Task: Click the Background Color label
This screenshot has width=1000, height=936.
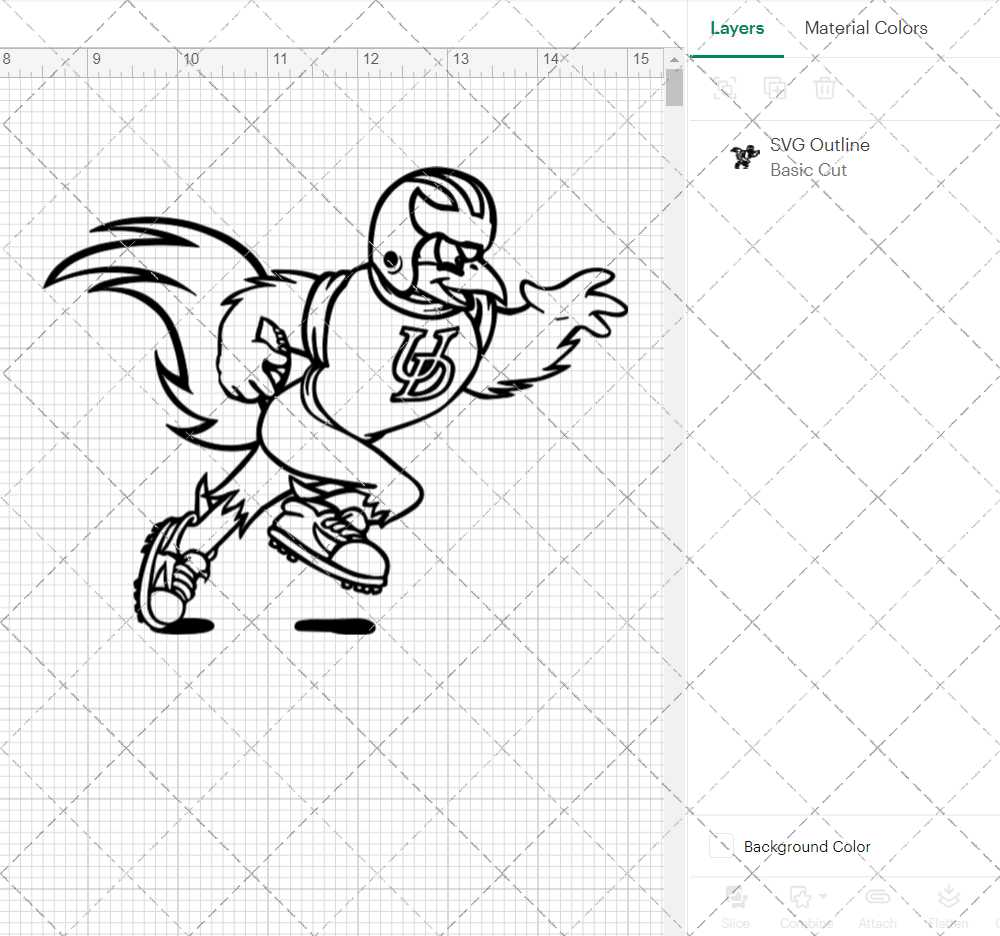Action: pyautogui.click(x=807, y=846)
